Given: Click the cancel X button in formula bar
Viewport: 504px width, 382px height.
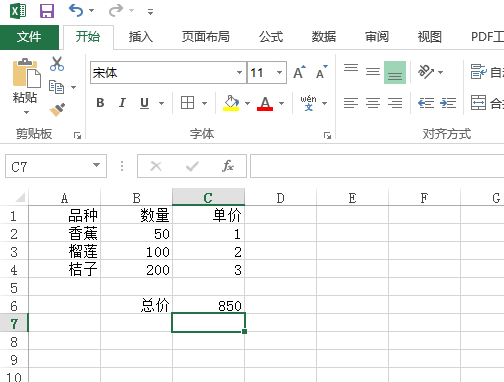Looking at the screenshot, I should [156, 166].
